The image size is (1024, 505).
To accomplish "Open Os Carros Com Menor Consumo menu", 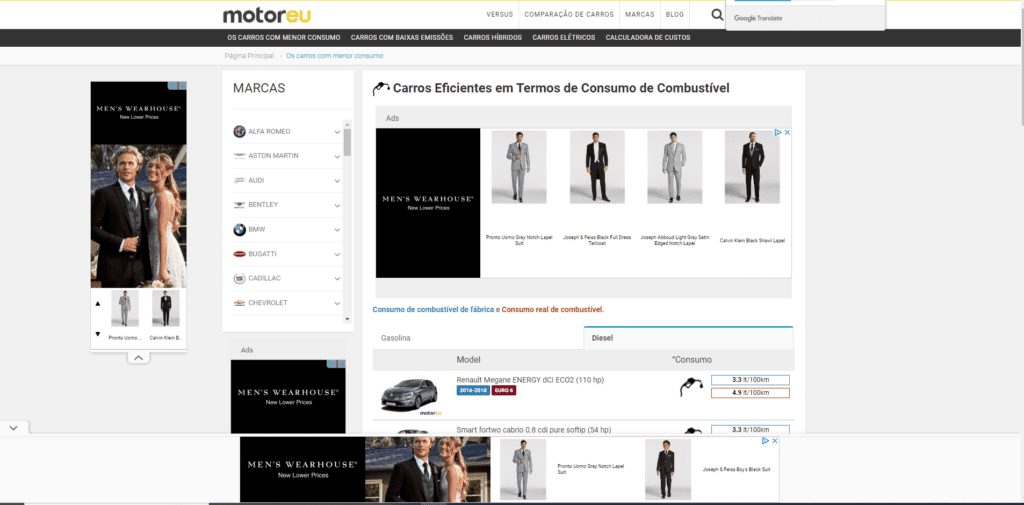I will [x=284, y=38].
